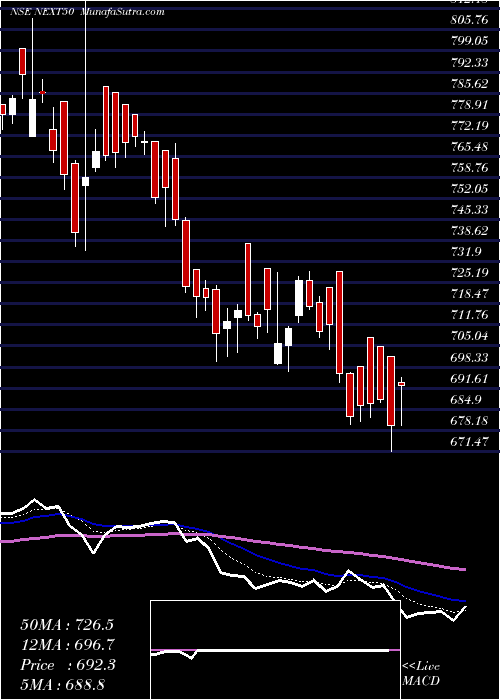
Task: Click the 805.76 price axis label
Action: pos(468,20)
